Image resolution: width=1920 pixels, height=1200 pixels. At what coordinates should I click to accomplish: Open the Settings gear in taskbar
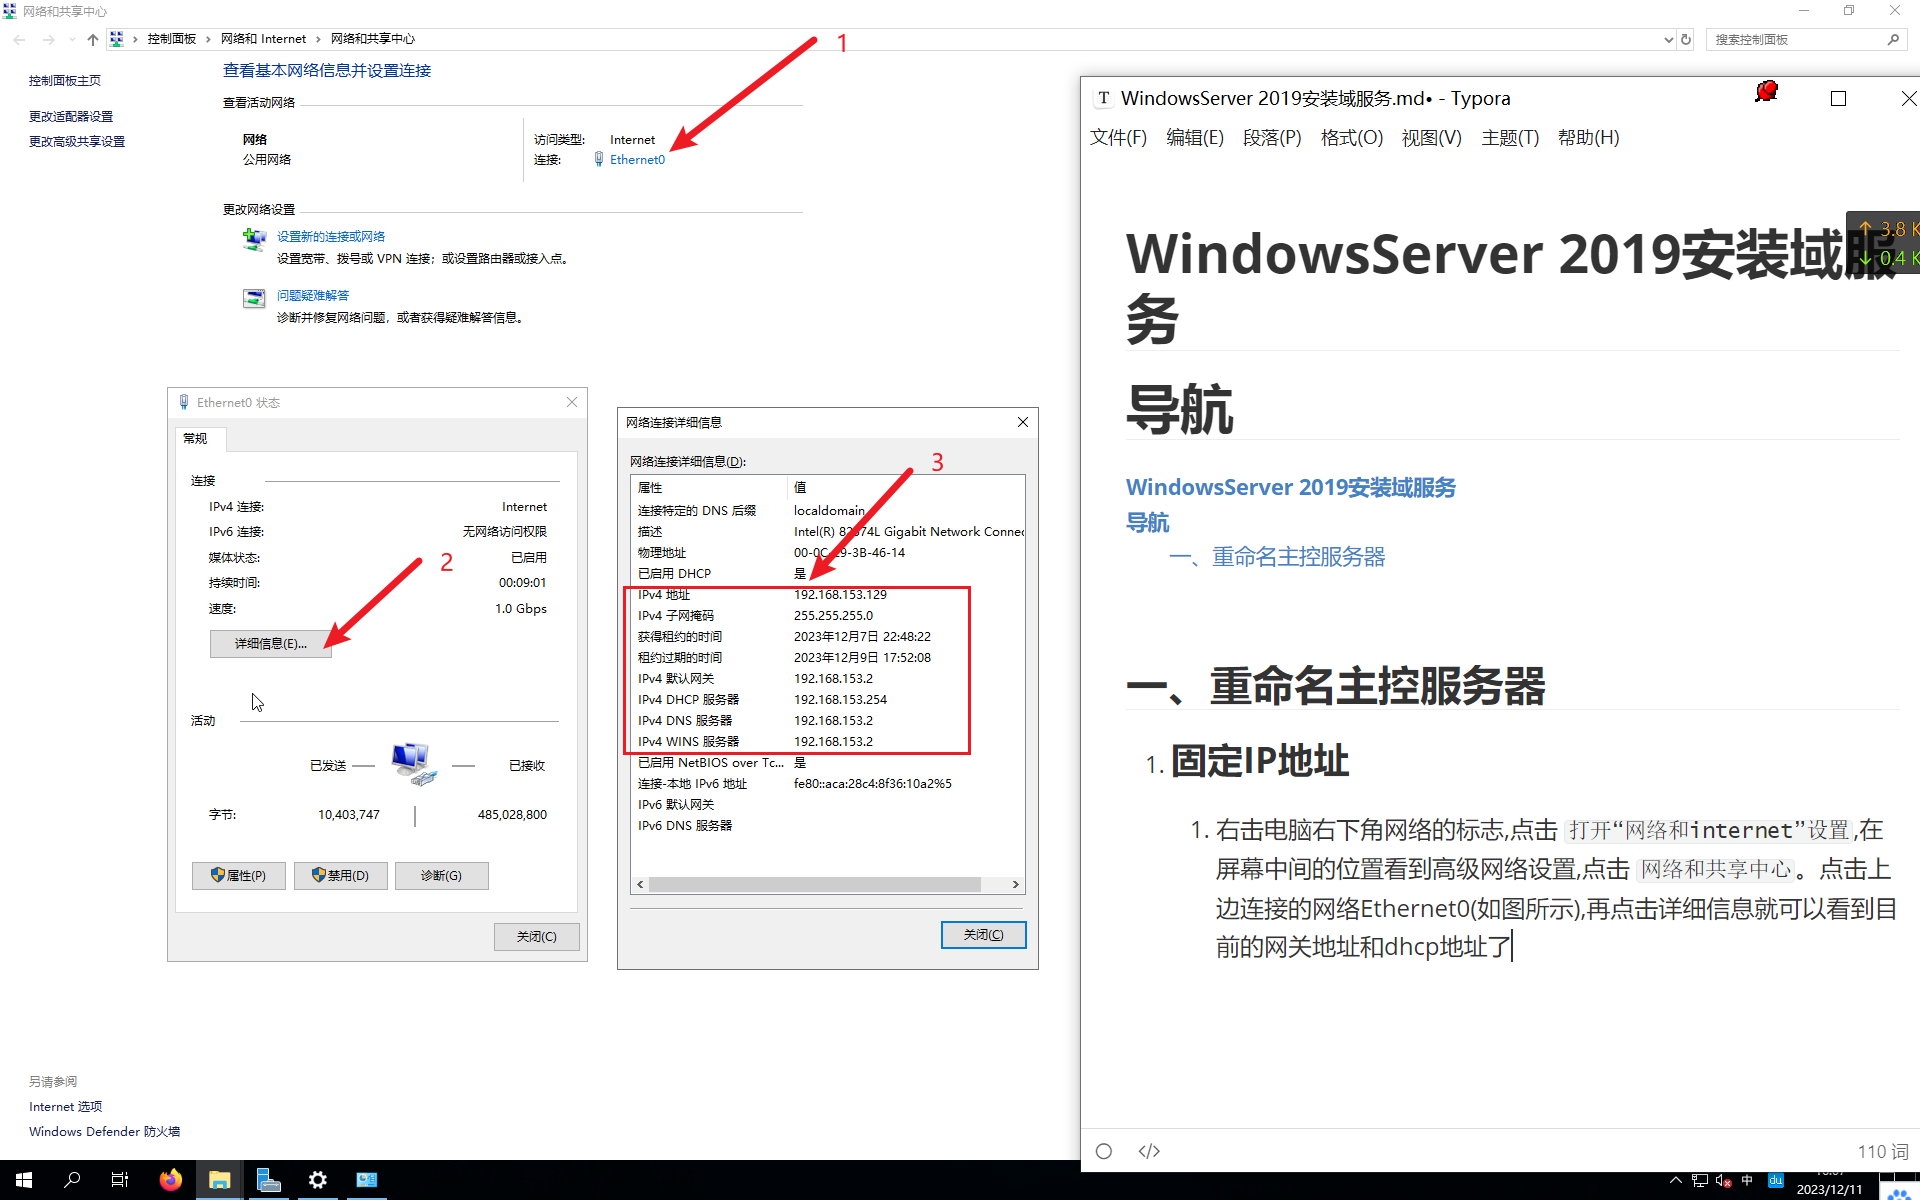pos(318,1180)
